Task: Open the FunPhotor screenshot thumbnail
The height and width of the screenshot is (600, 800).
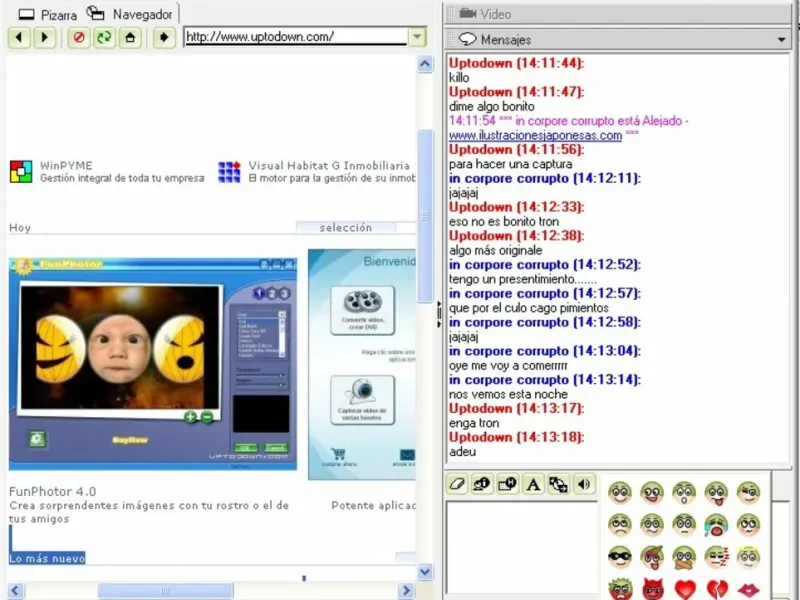Action: pos(153,364)
